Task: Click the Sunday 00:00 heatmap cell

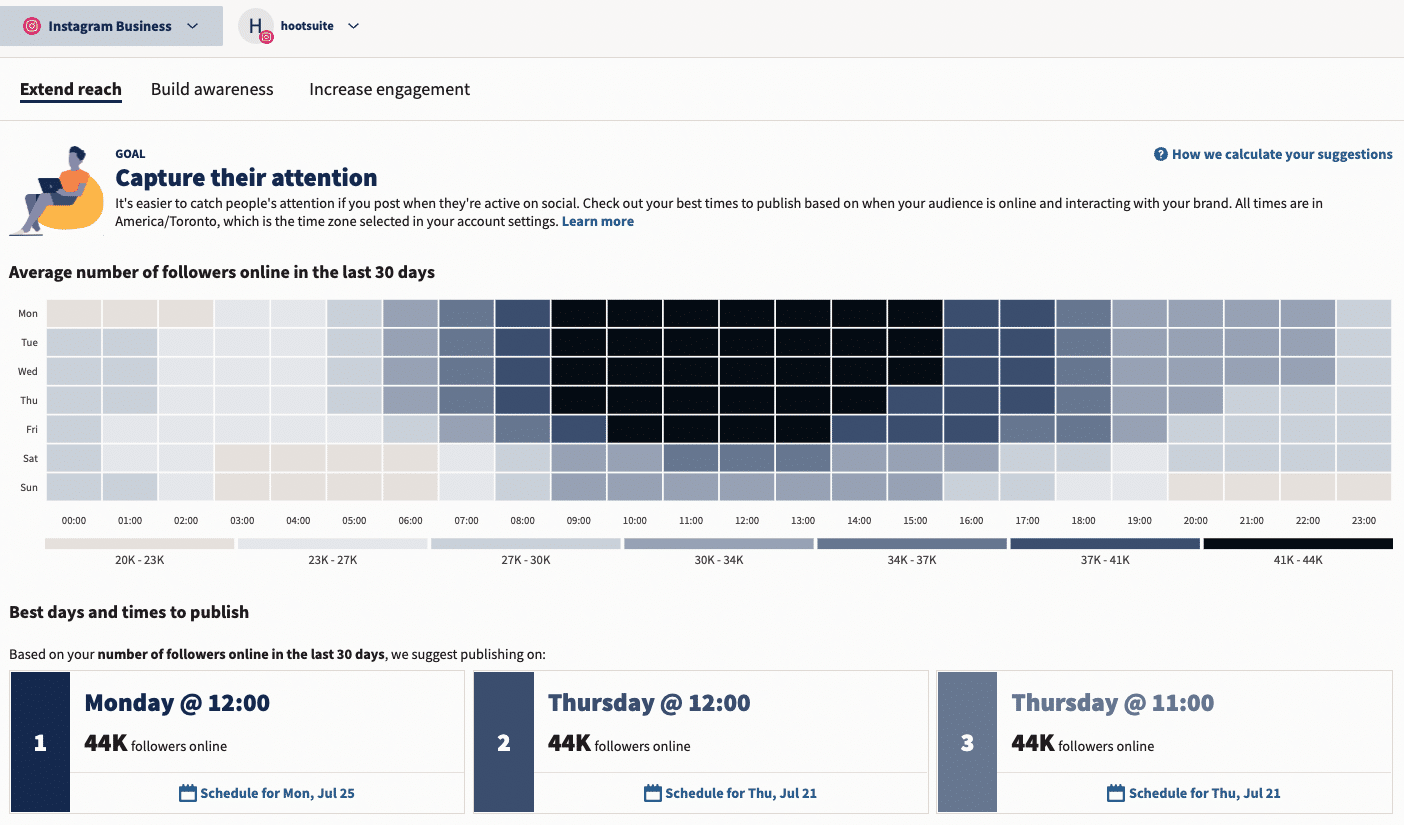Action: point(73,487)
